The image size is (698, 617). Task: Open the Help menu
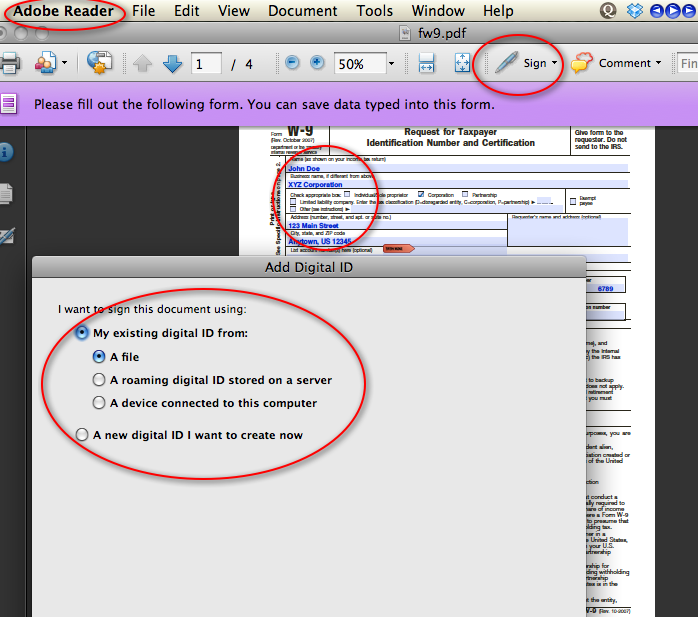click(x=498, y=11)
